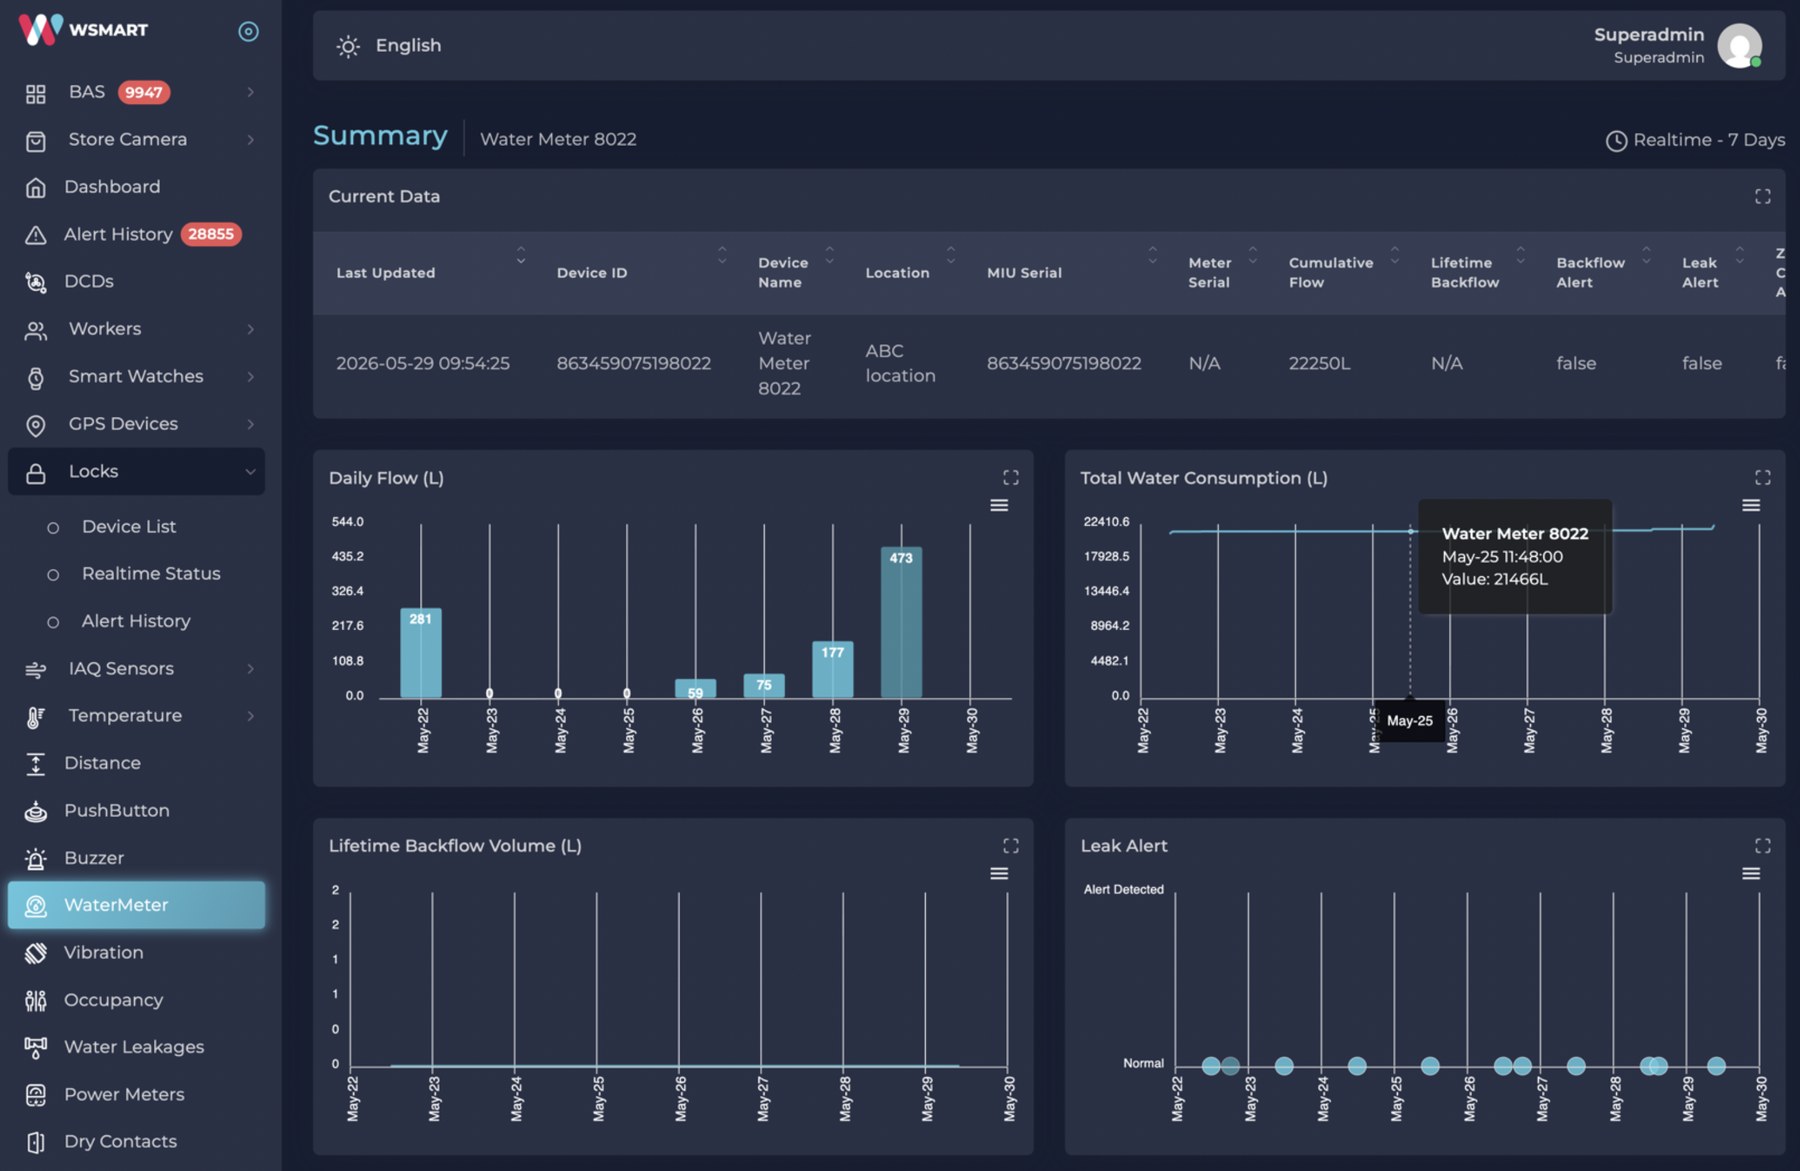Click the May-29 bar labeled 473
1800x1171 pixels.
tap(901, 622)
